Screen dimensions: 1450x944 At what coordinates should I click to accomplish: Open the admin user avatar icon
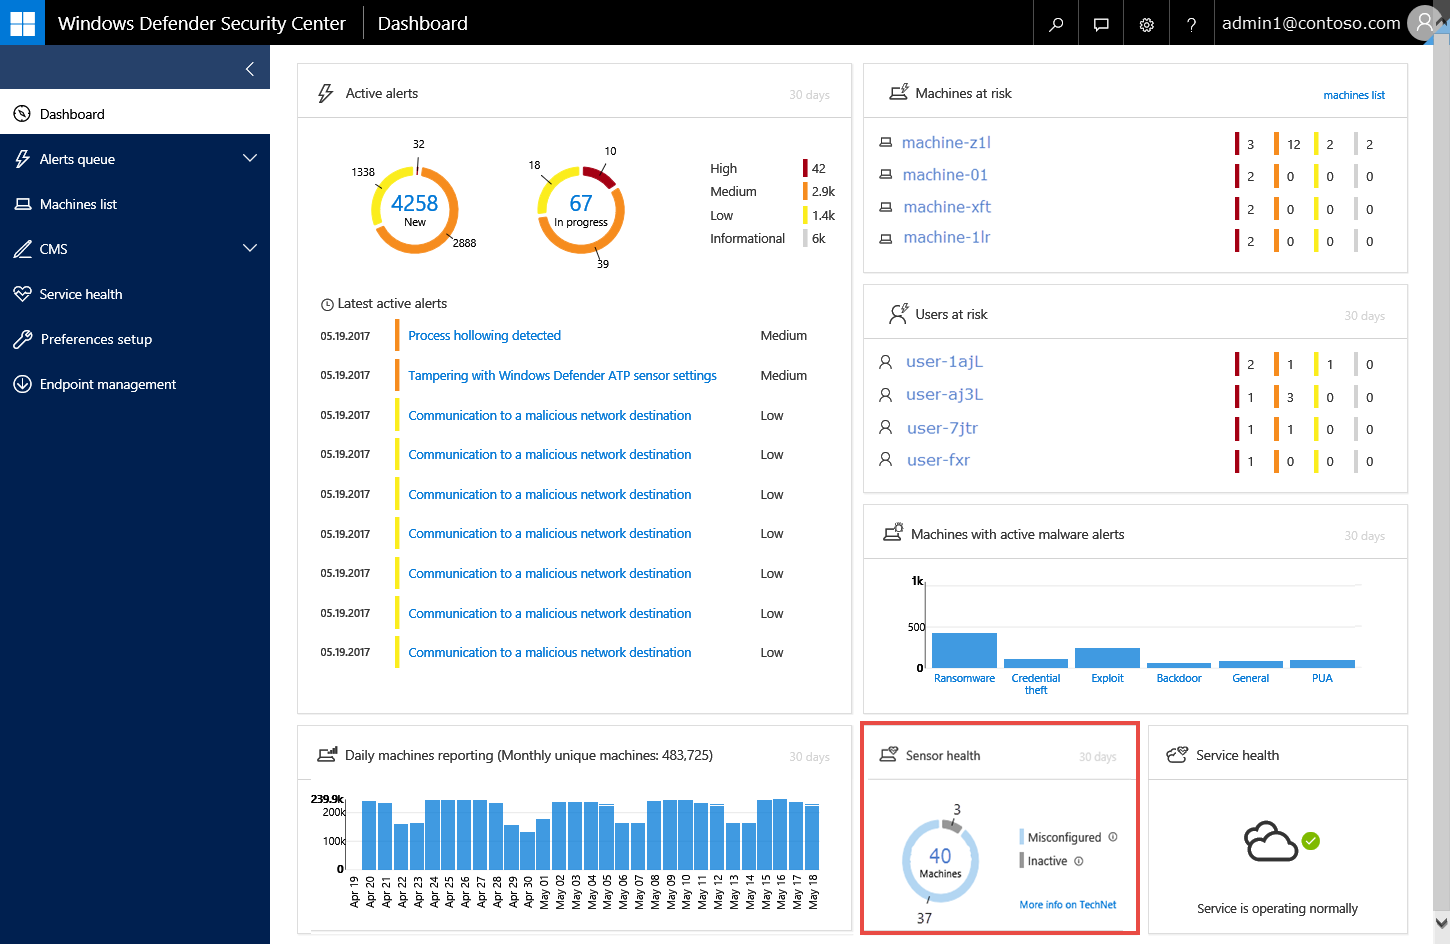click(1424, 22)
